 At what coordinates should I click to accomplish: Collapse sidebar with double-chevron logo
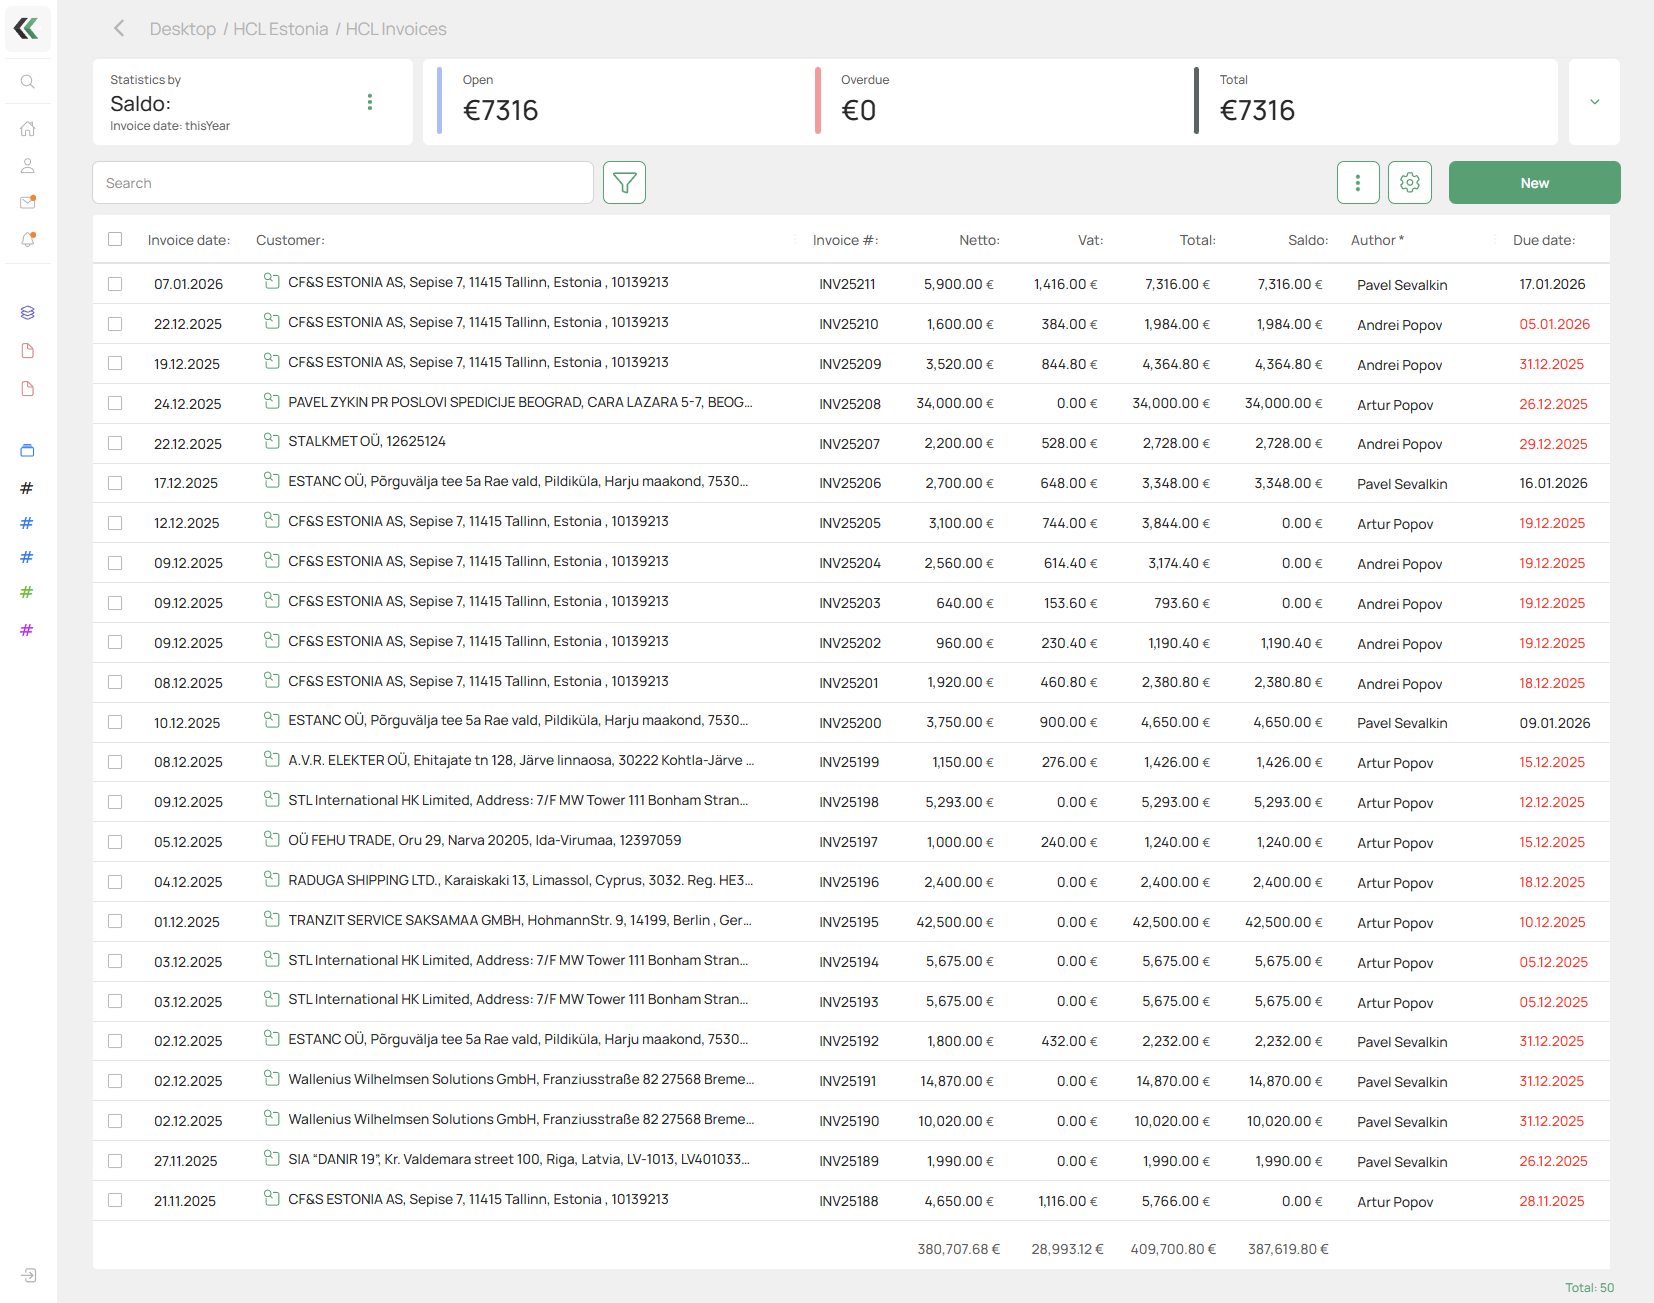pos(27,29)
